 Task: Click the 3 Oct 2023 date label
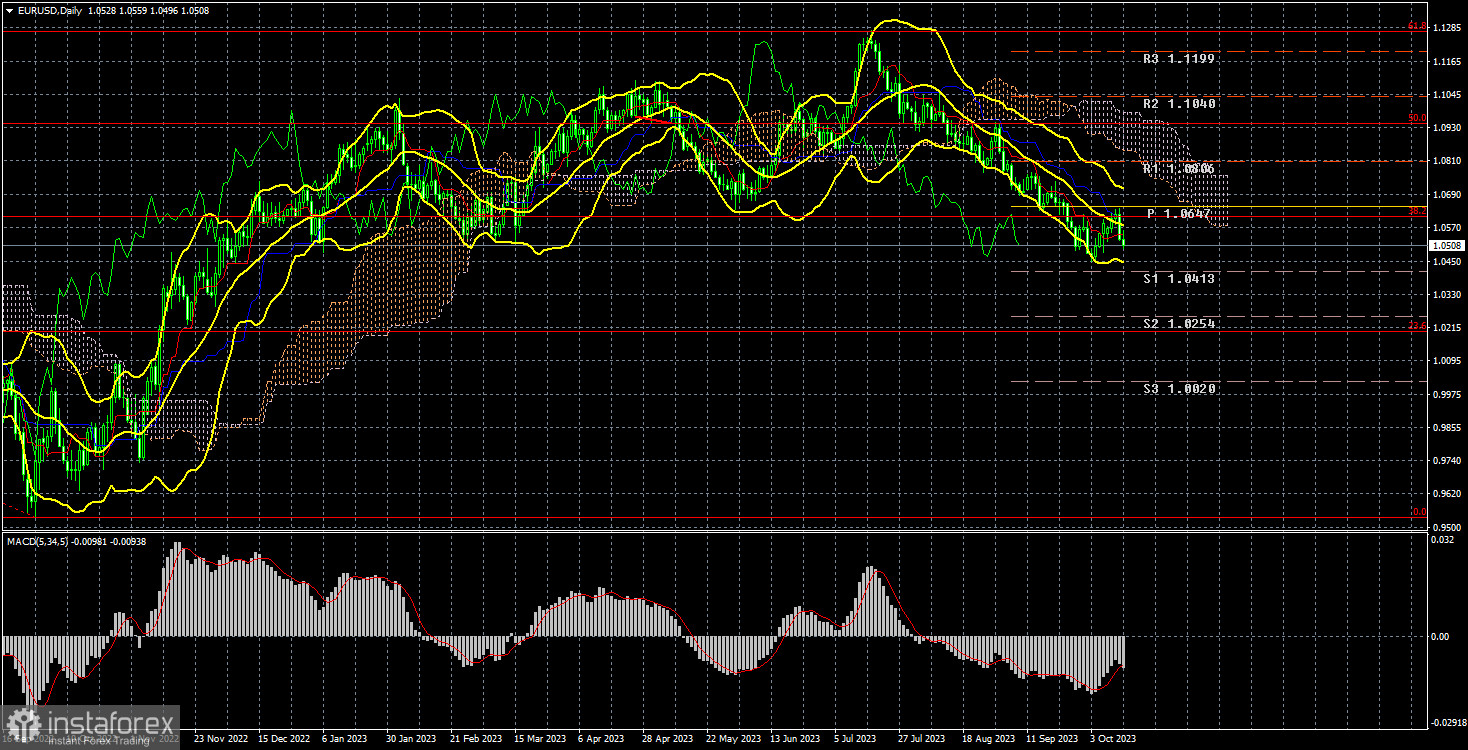(x=1114, y=739)
